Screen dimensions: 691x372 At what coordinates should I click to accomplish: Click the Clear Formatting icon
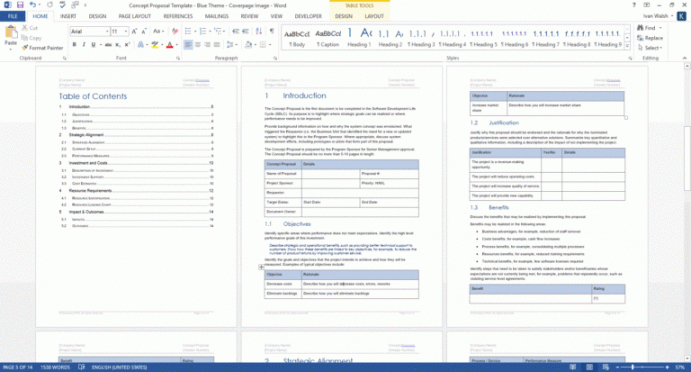[x=175, y=31]
